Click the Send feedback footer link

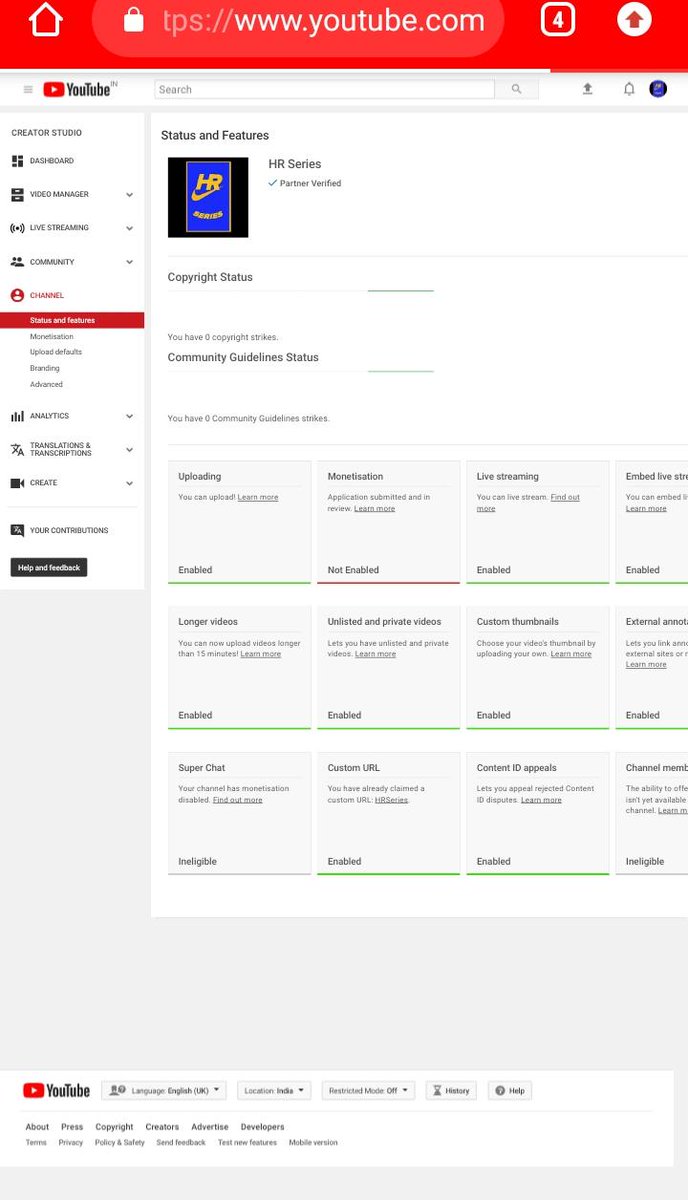coord(181,1143)
